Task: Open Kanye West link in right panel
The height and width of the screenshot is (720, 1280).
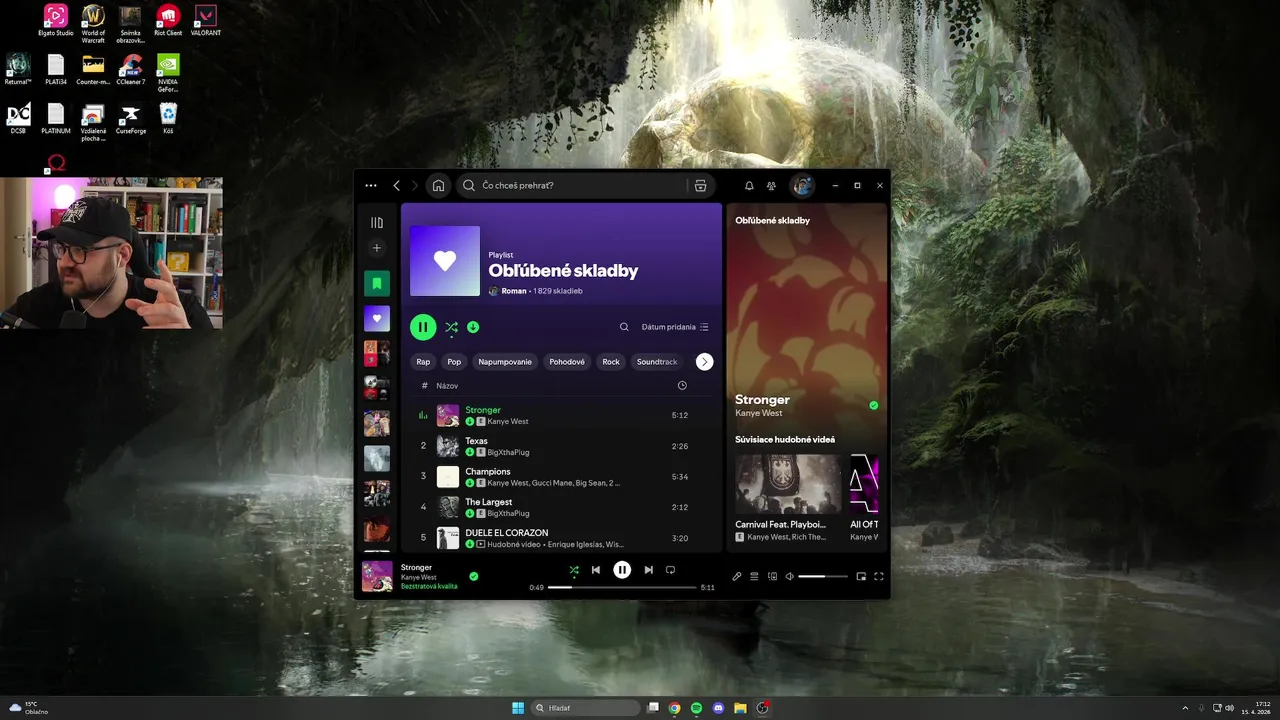Action: [x=759, y=413]
